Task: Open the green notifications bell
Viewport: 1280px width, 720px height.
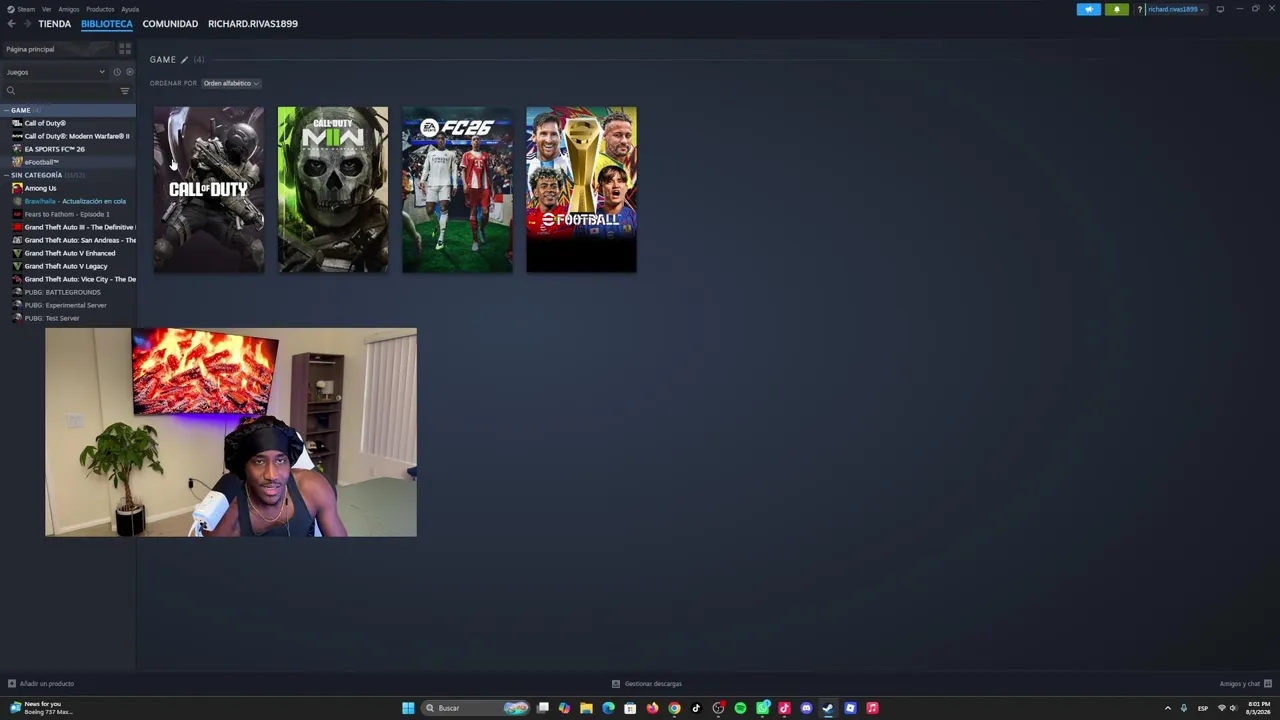Action: (x=1117, y=9)
